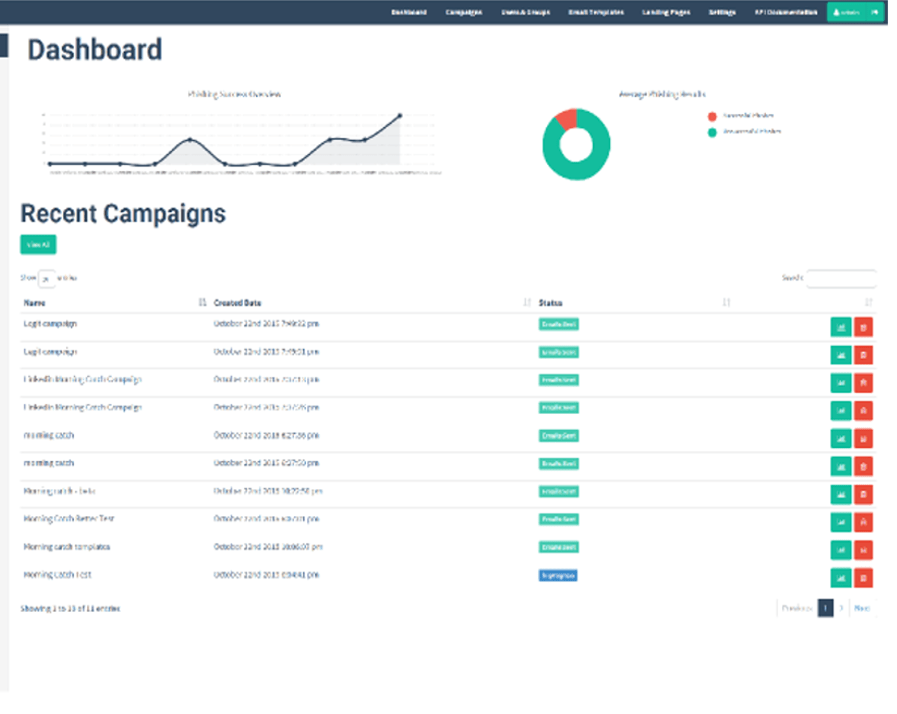Focus the campaigns Search field

841,279
